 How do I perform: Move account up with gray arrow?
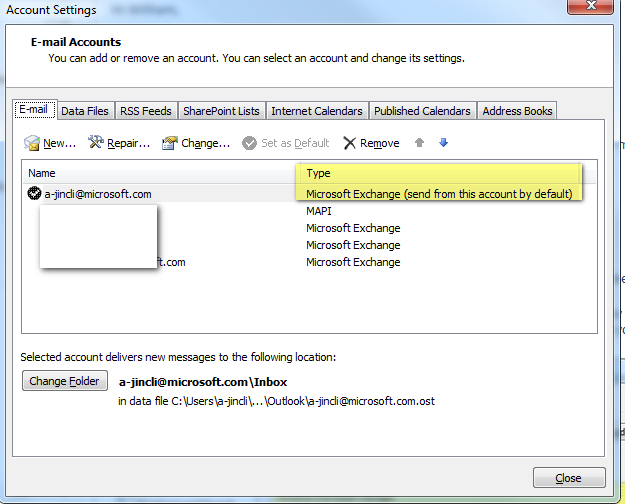click(419, 142)
